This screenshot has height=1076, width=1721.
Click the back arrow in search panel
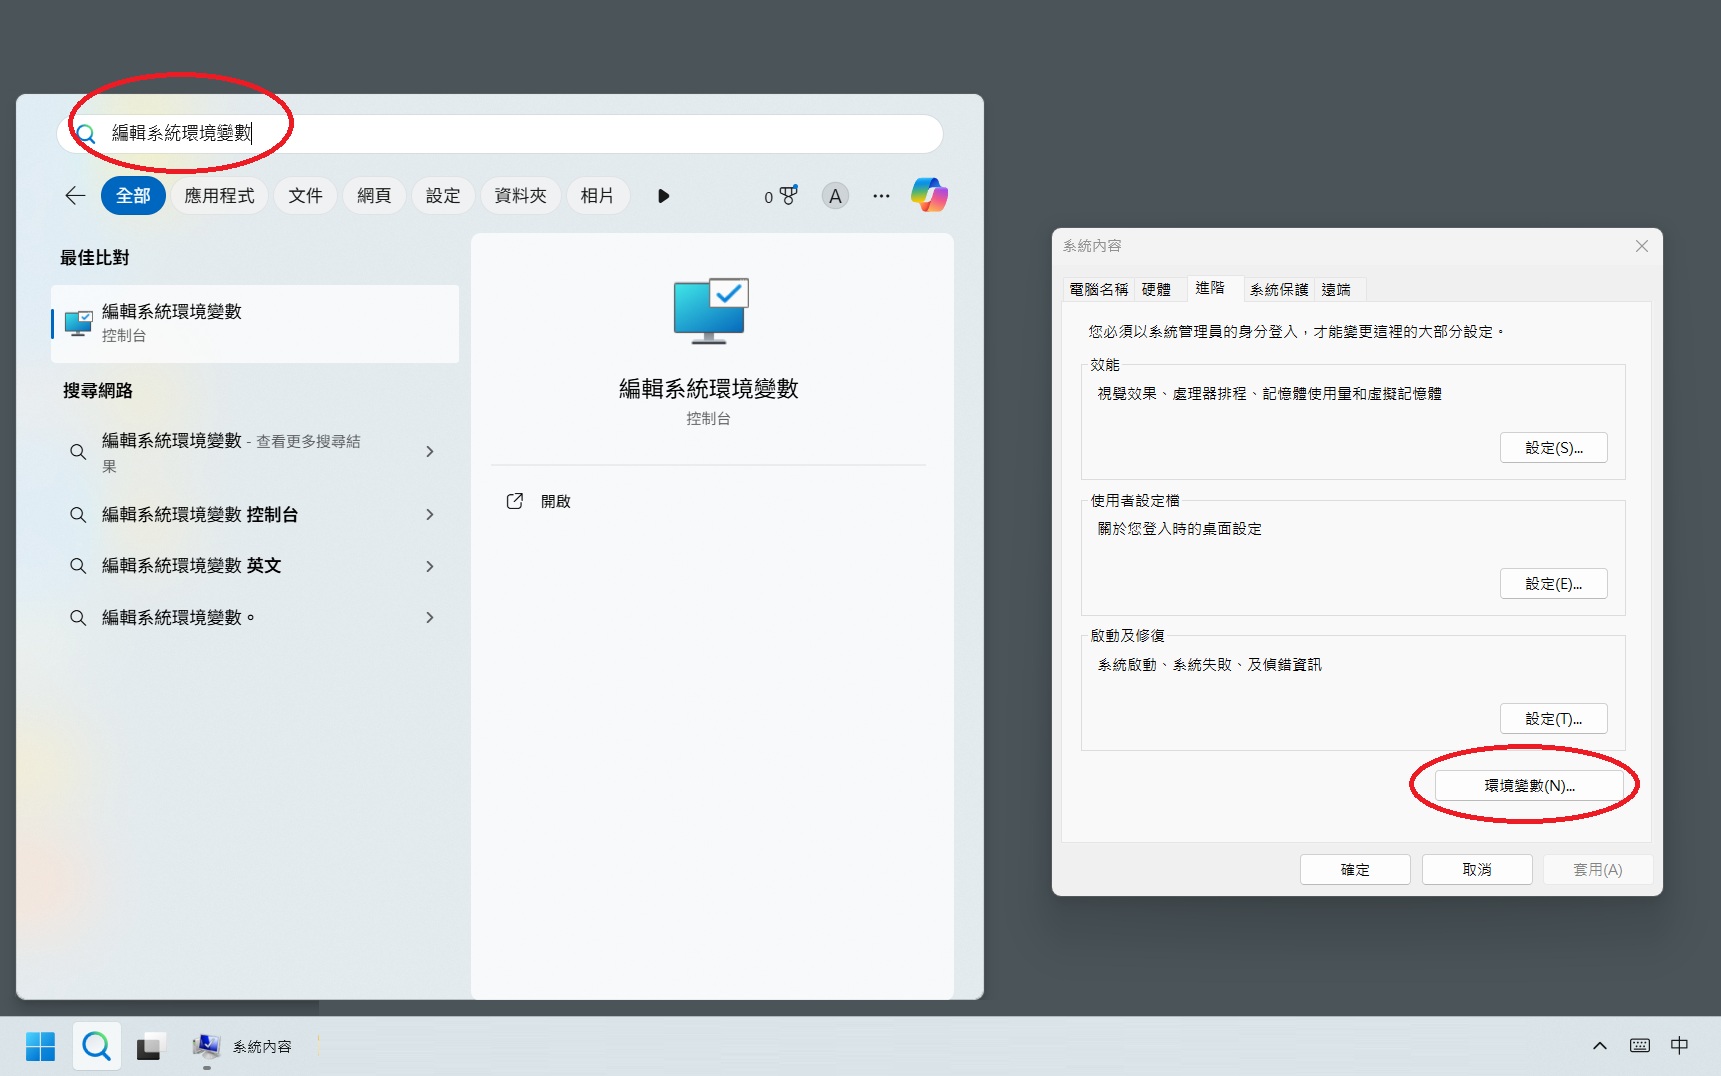coord(75,196)
